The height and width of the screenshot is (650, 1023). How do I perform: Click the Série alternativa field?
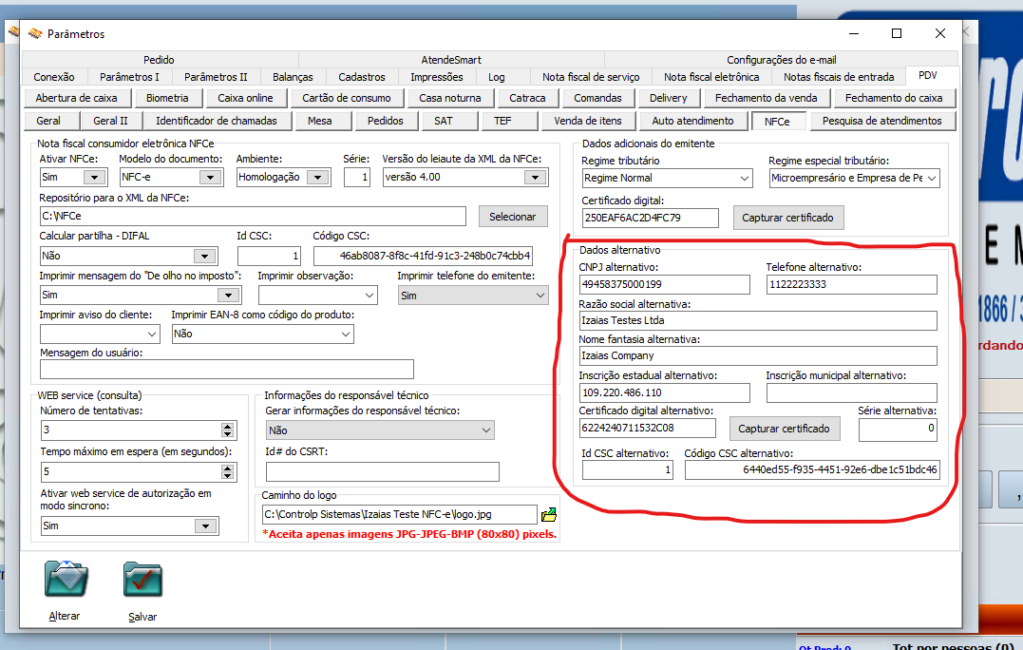(898, 429)
